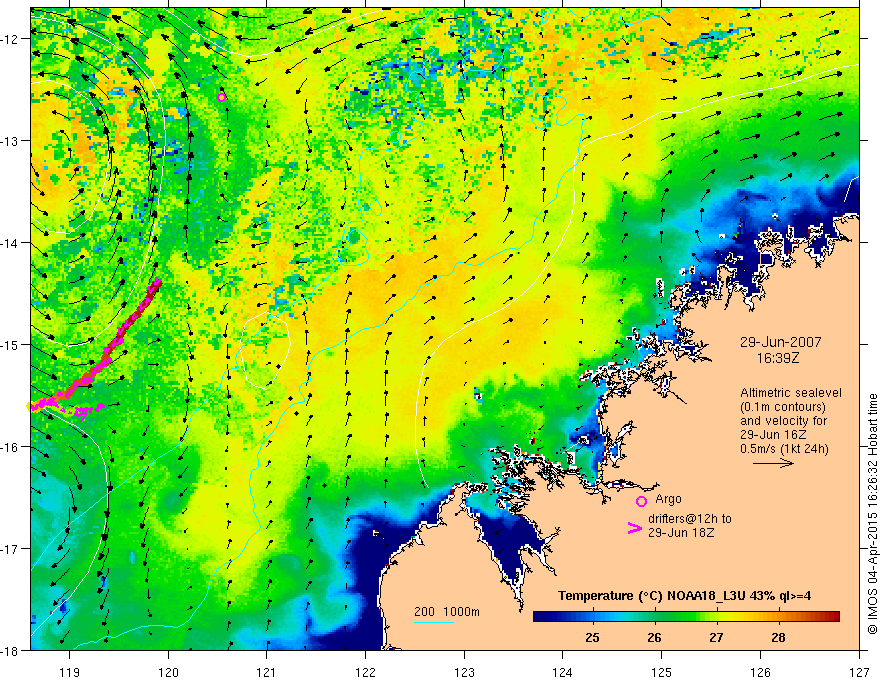Click the longitude axis label 120
The width and height of the screenshot is (880, 680).
click(168, 672)
